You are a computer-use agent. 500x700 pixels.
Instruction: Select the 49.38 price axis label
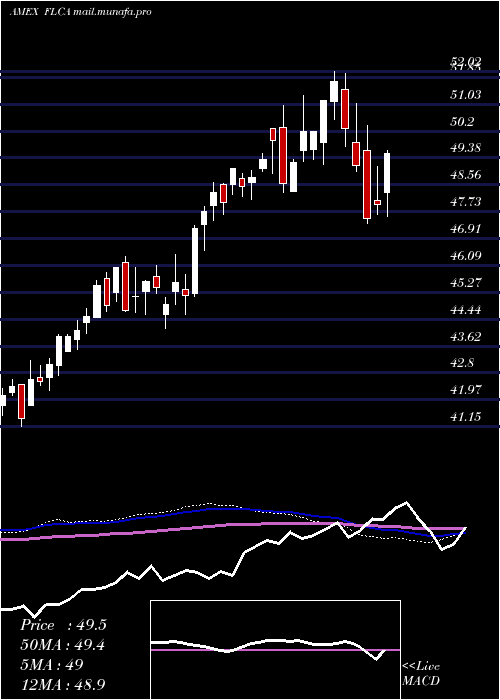(466, 148)
